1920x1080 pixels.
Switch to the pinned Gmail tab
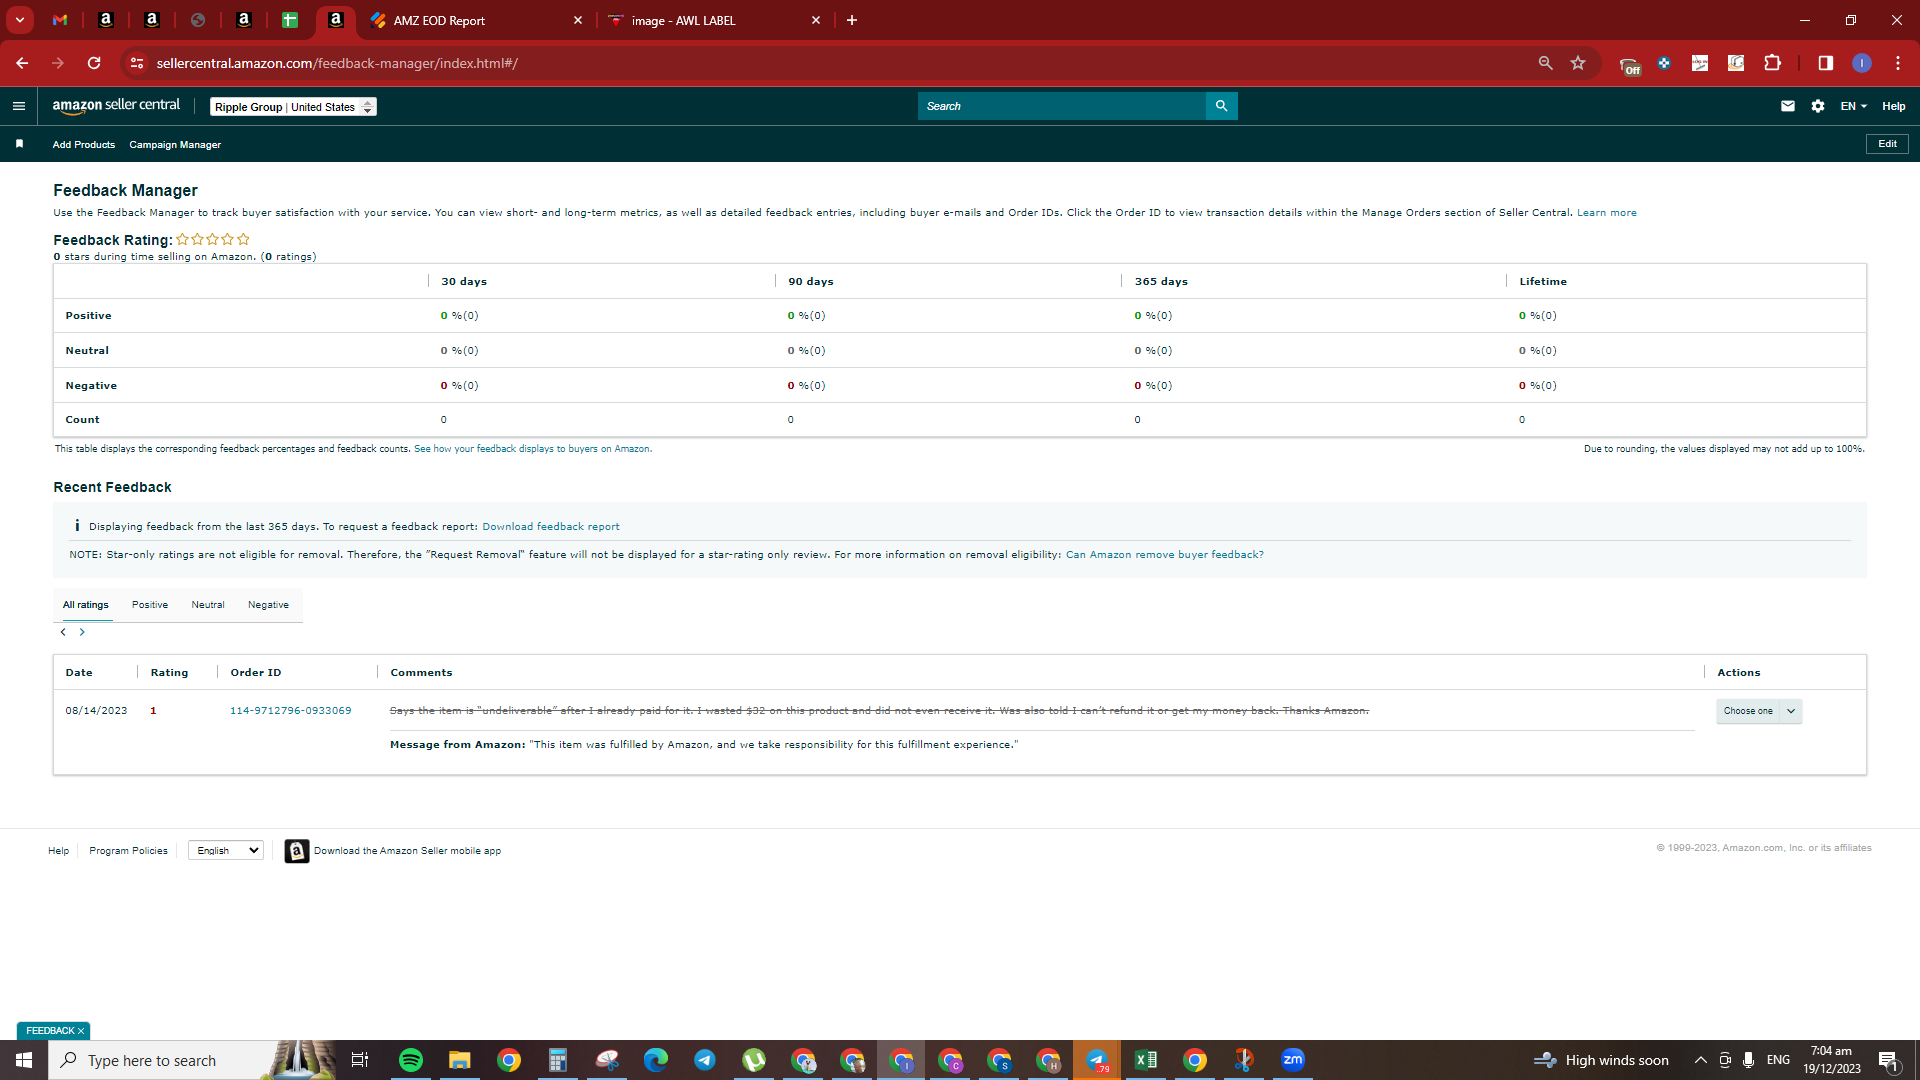pyautogui.click(x=60, y=20)
